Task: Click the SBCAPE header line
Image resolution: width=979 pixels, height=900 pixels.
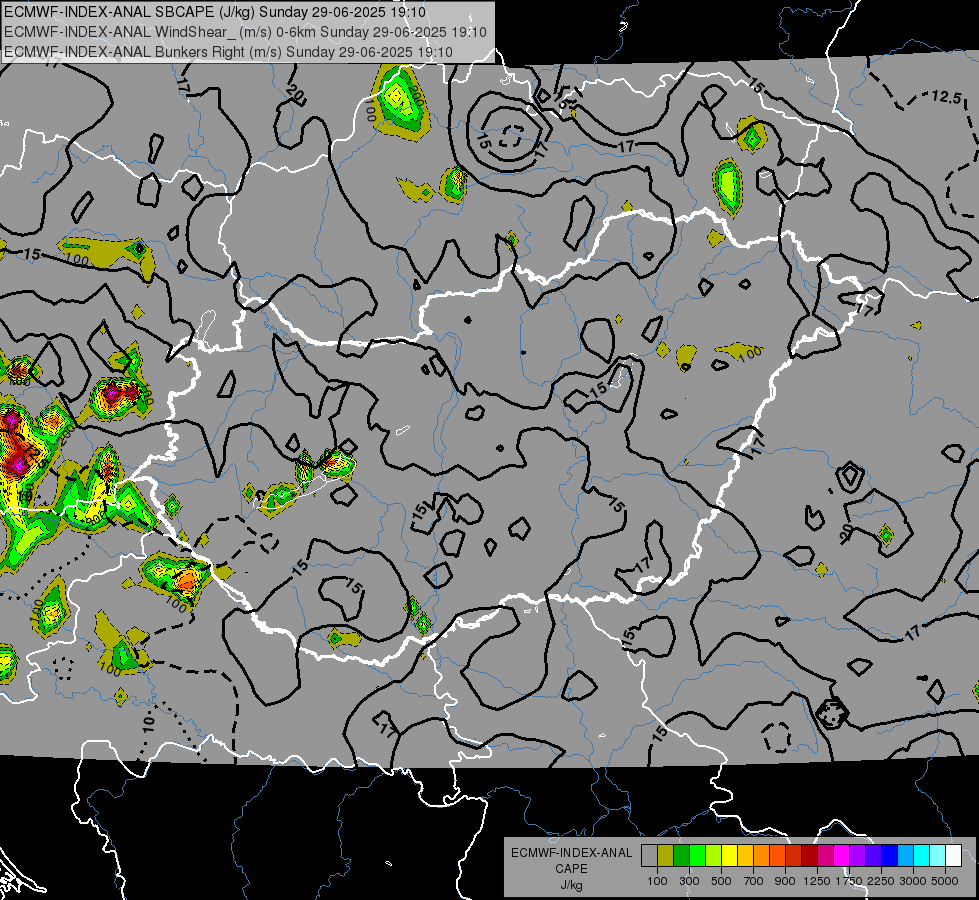Action: click(x=215, y=12)
